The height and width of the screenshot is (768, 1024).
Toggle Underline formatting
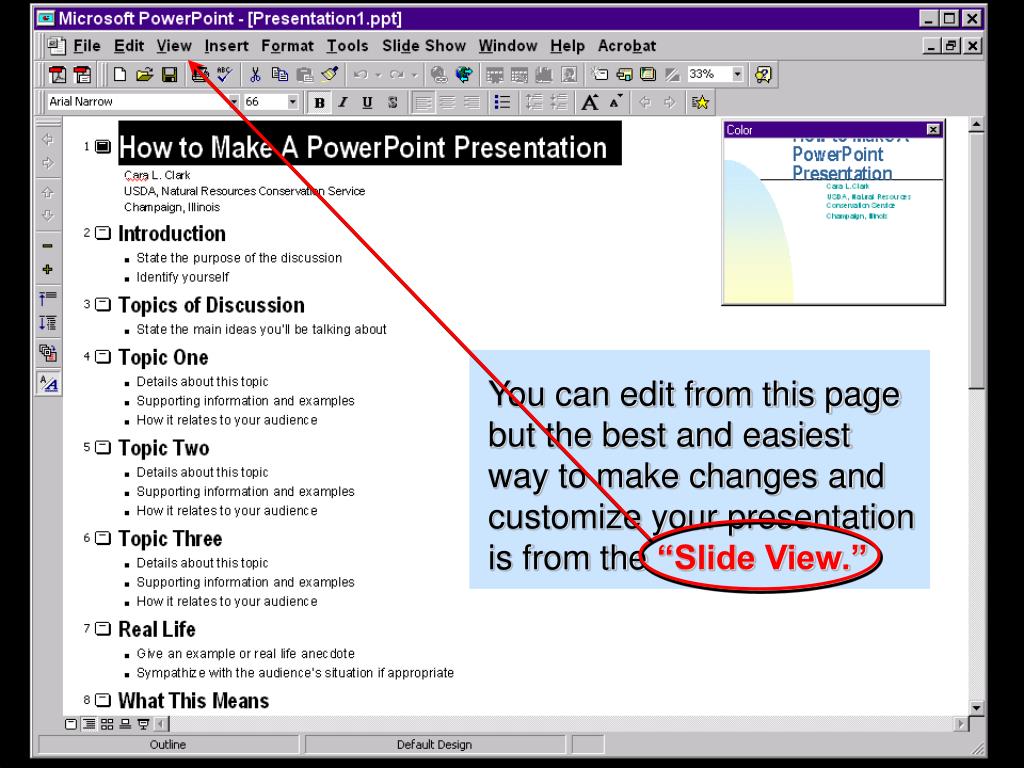367,103
